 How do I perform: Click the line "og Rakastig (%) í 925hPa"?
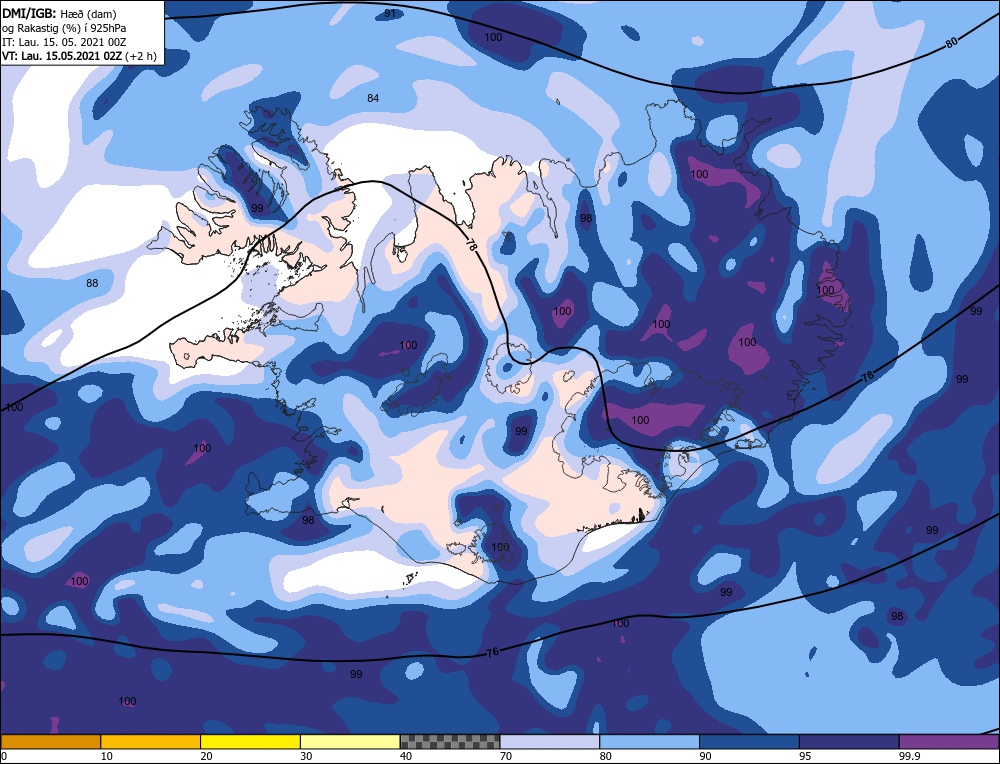tap(64, 28)
